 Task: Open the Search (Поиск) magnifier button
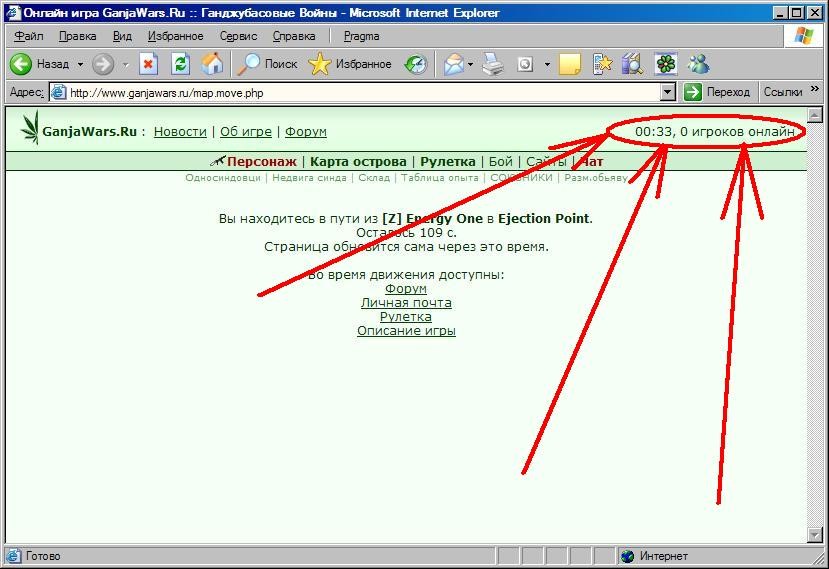(x=266, y=64)
